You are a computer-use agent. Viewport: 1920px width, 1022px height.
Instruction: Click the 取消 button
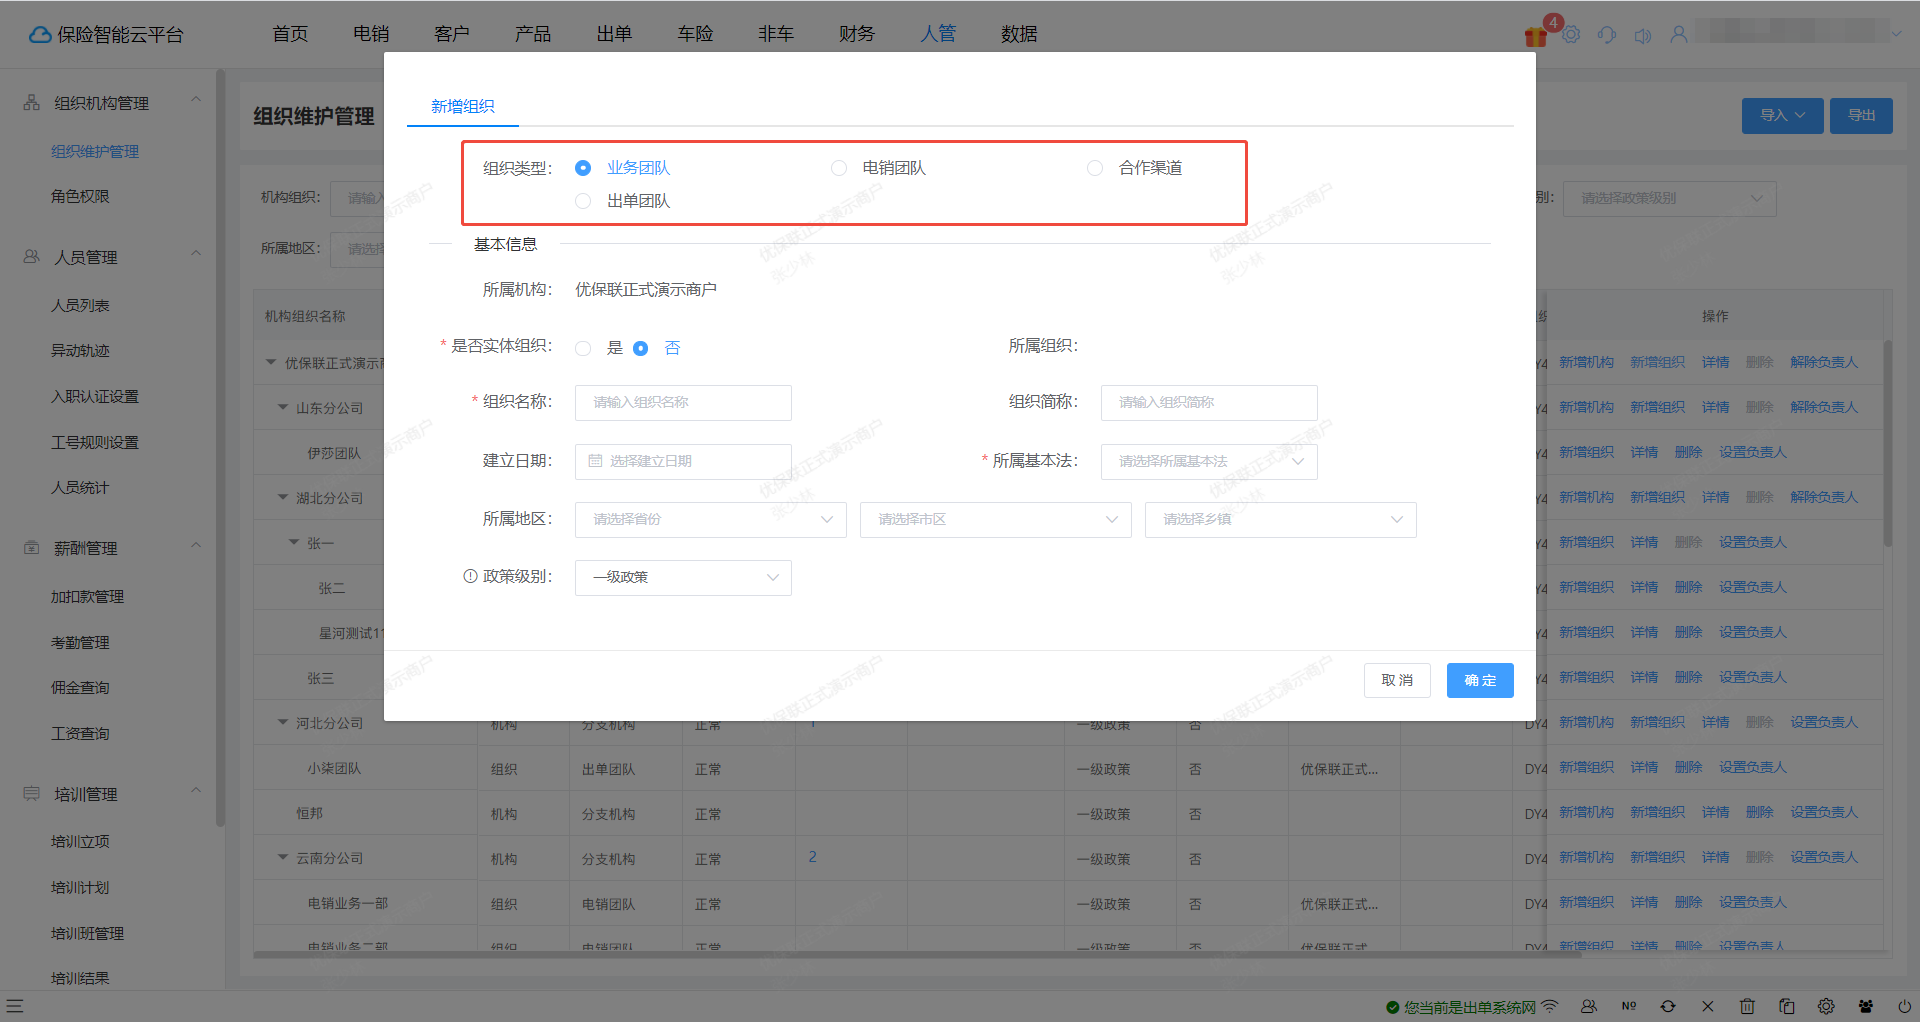1397,680
